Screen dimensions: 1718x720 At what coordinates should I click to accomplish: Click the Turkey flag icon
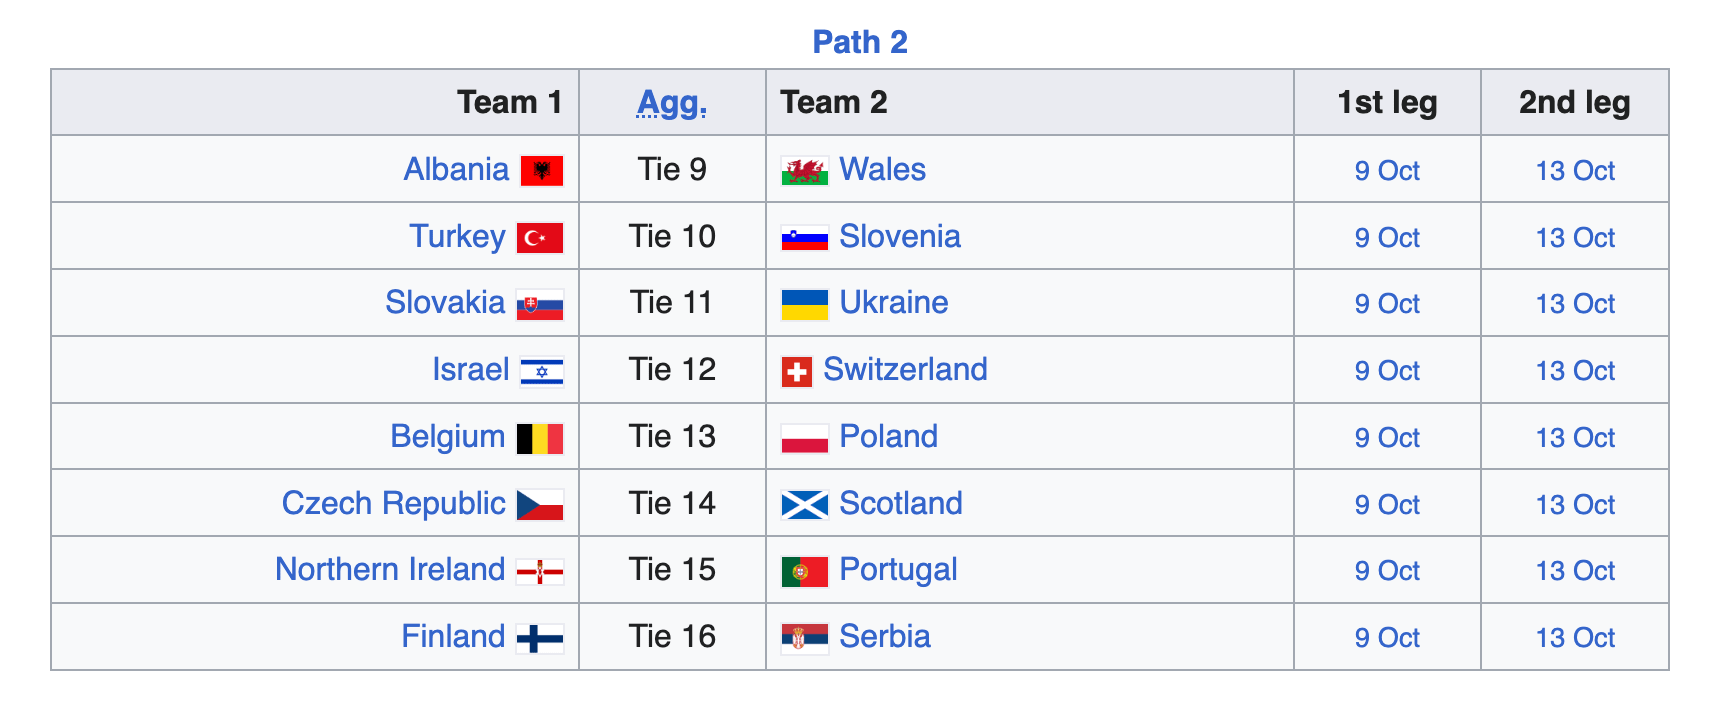(540, 238)
